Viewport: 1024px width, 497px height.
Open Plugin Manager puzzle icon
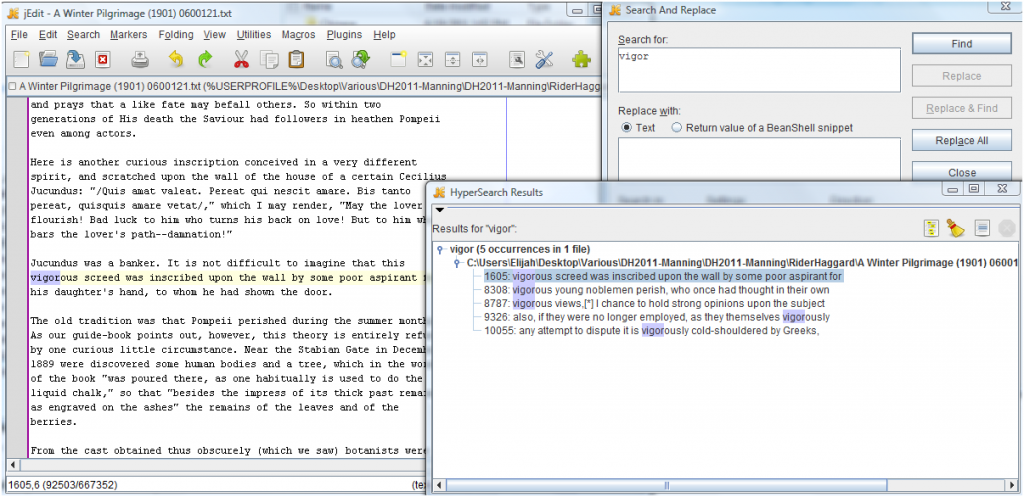[x=581, y=60]
